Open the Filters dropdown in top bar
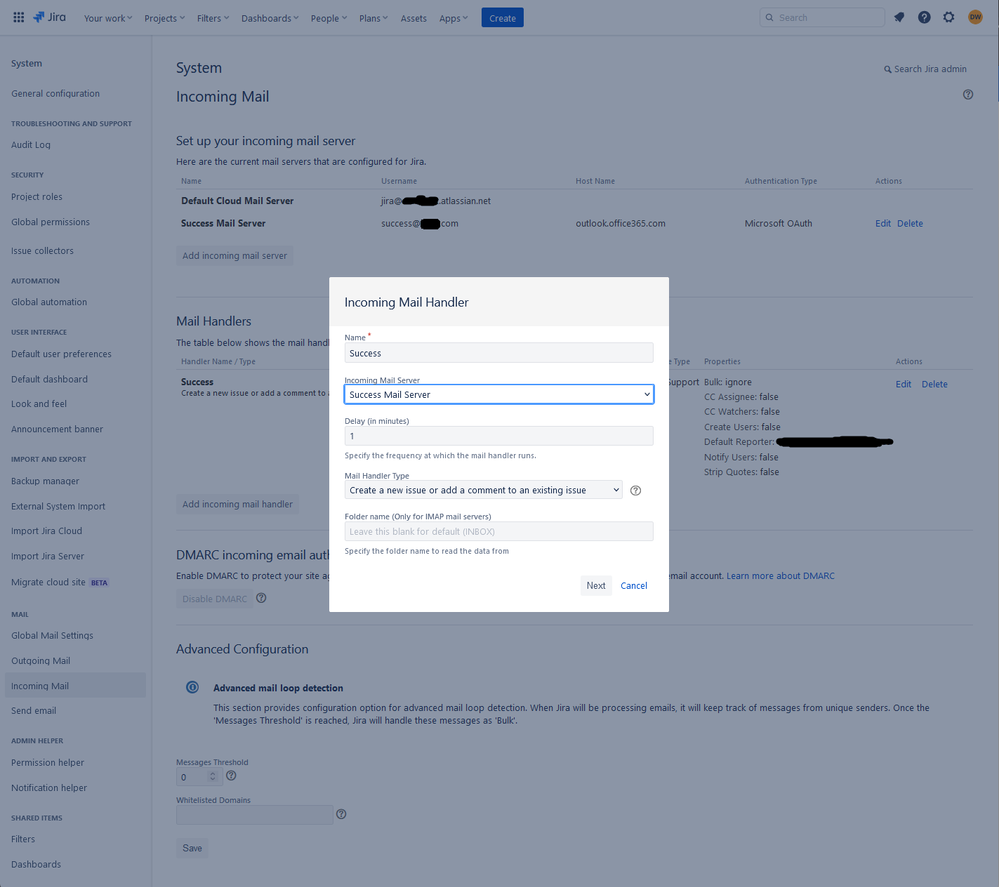999x887 pixels. (x=213, y=18)
